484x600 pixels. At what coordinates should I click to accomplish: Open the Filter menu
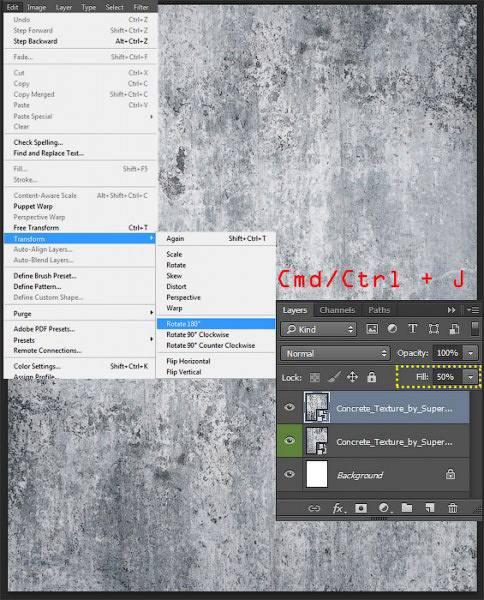141,7
